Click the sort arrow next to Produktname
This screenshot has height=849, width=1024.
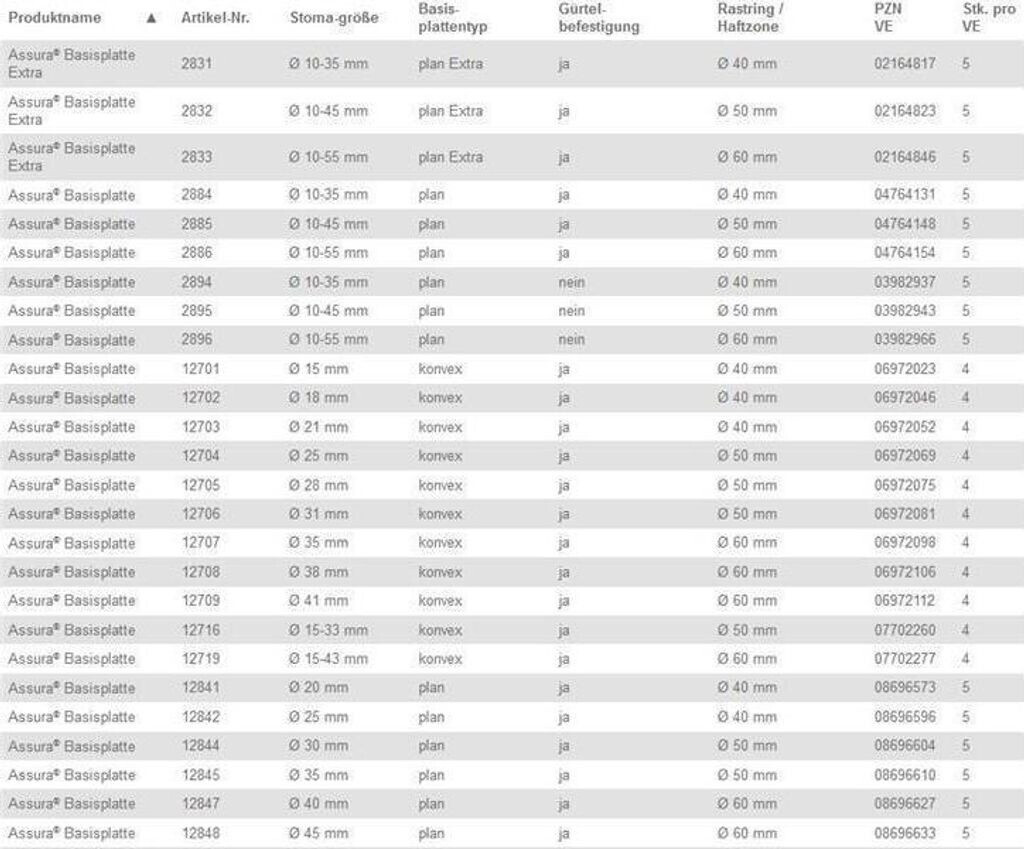[151, 18]
